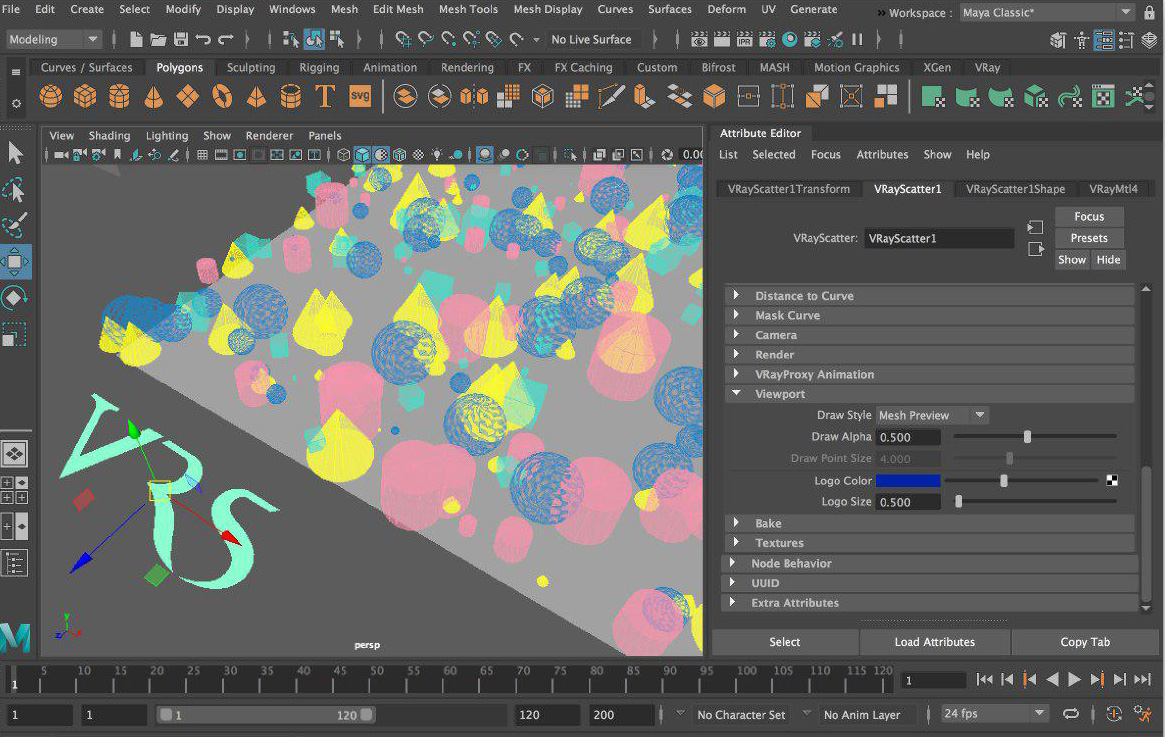Image resolution: width=1165 pixels, height=737 pixels.
Task: Create a polygon cylinder from the shelf
Action: point(119,97)
